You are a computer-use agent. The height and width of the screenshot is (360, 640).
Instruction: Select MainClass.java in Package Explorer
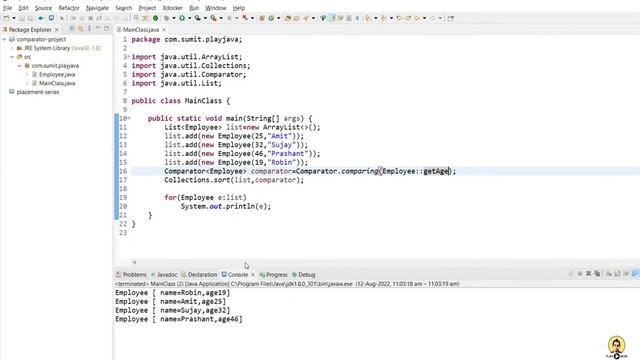click(x=57, y=83)
